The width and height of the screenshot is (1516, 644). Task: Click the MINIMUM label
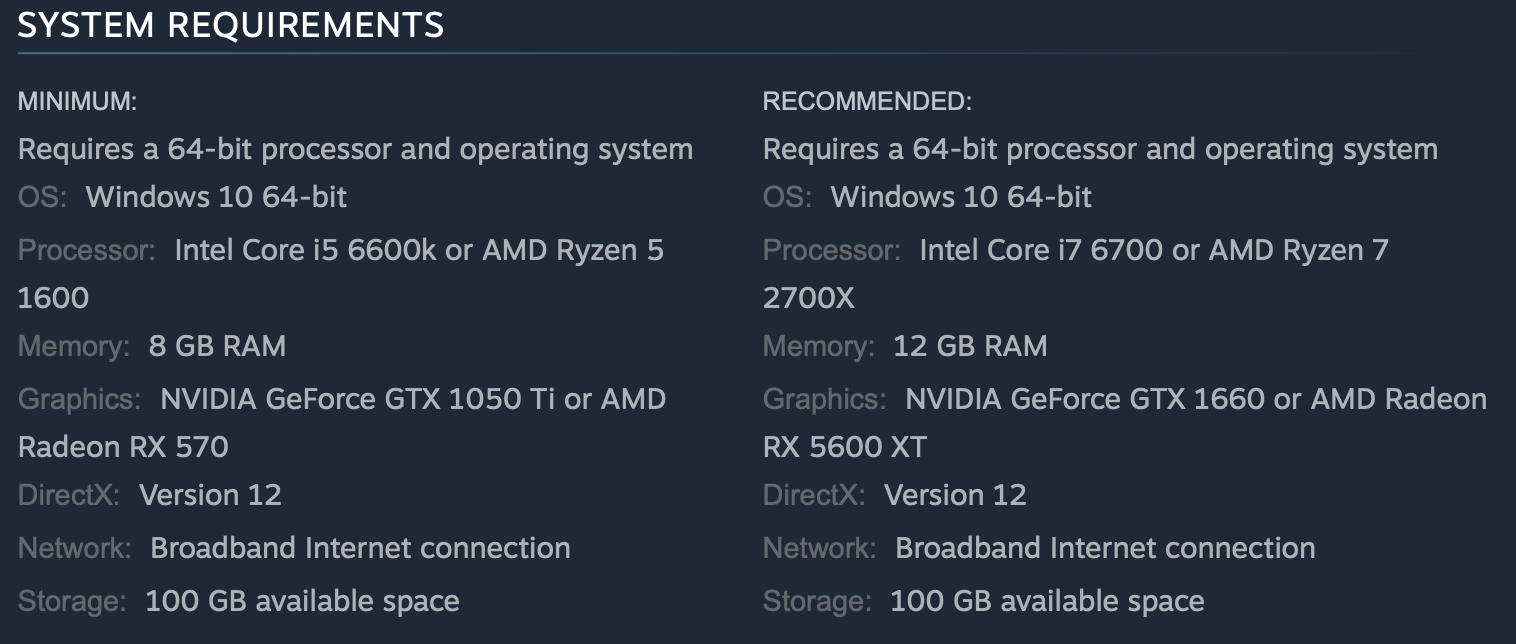77,101
